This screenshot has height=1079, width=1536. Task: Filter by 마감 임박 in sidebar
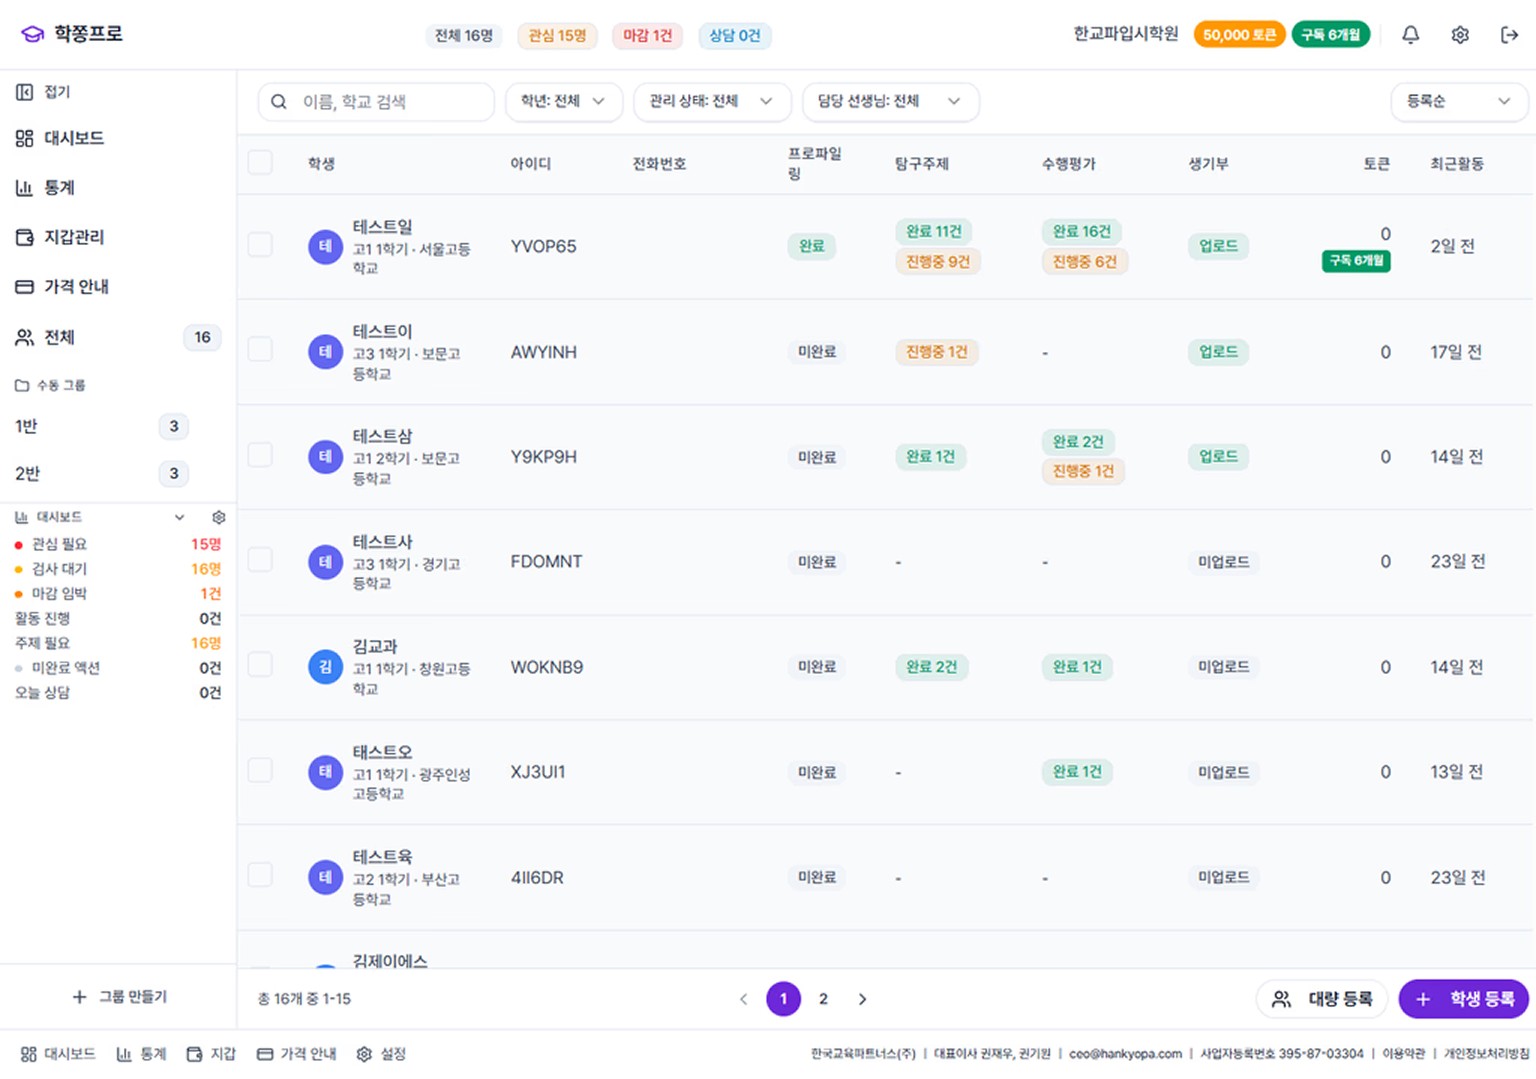(118, 594)
